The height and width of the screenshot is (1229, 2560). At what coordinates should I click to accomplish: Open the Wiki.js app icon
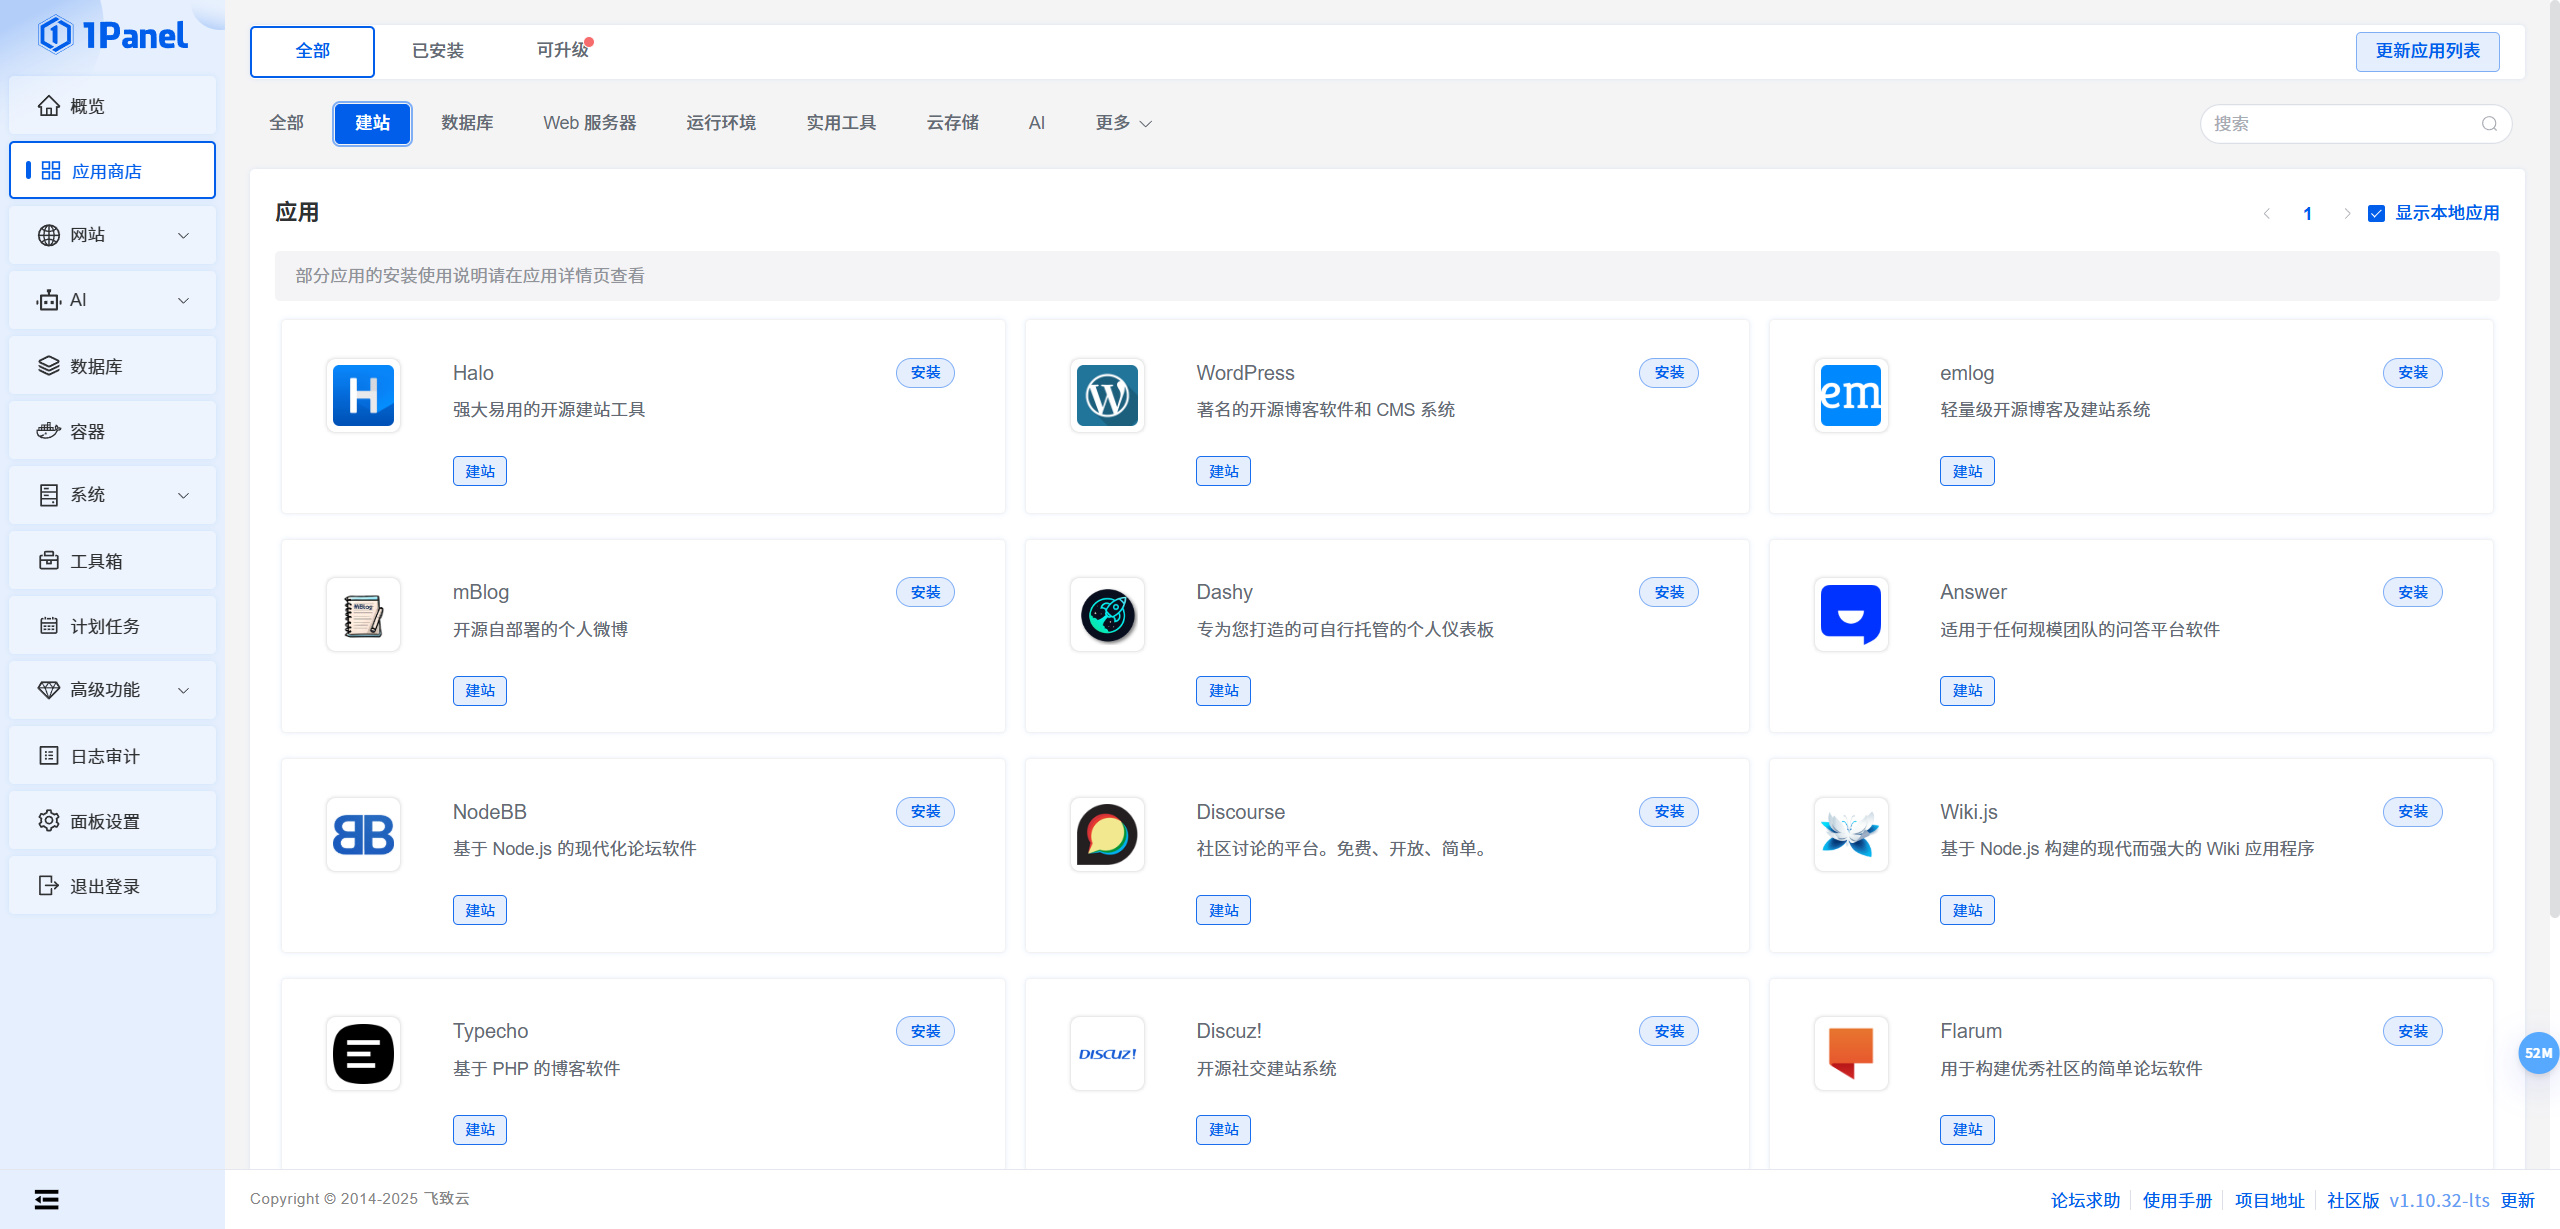[x=1850, y=834]
